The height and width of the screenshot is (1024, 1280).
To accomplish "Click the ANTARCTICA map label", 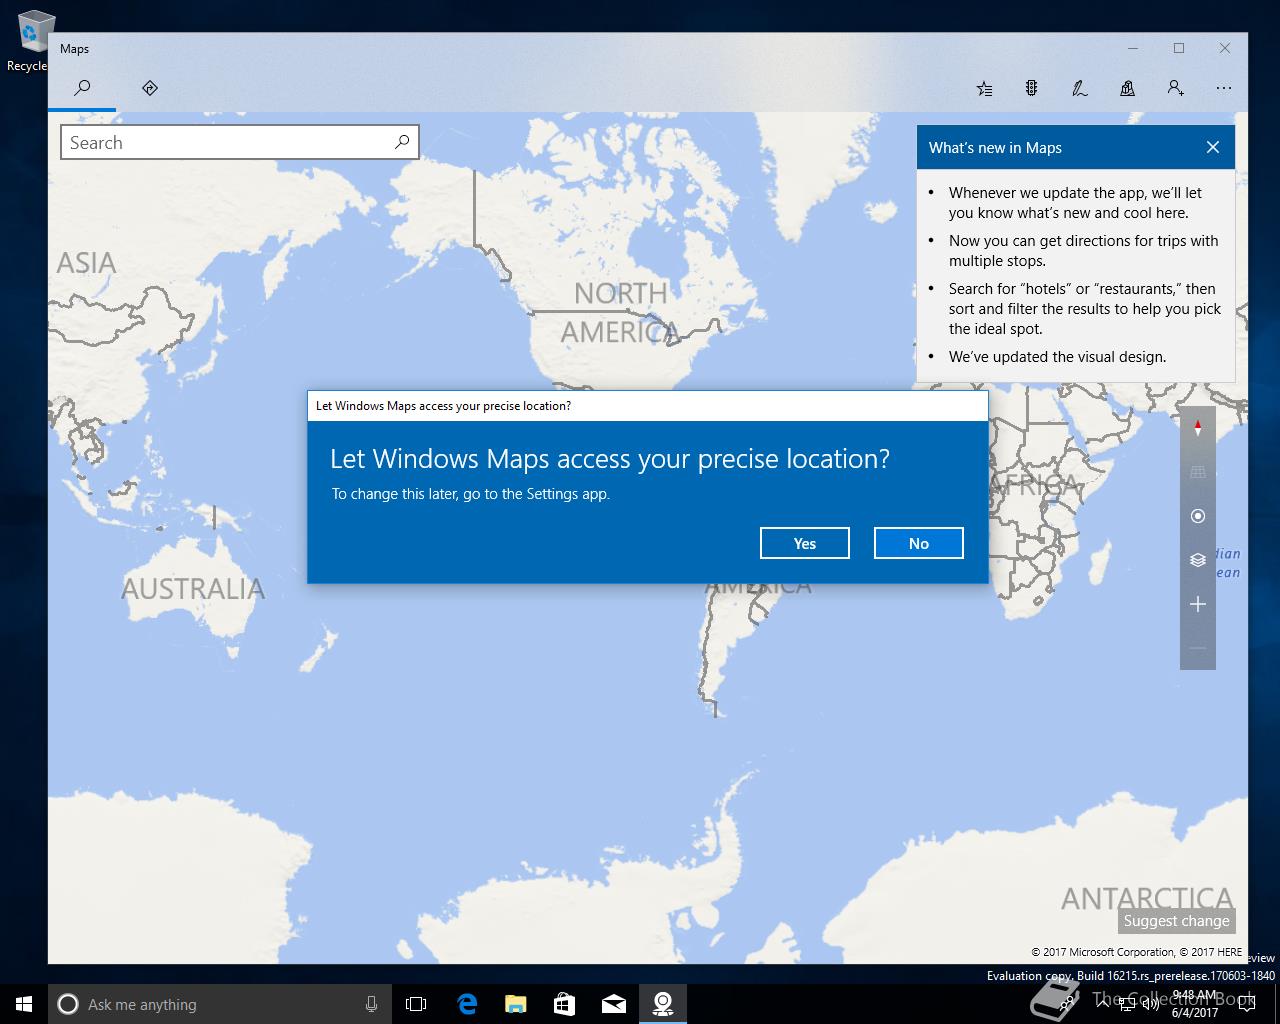I will point(1147,898).
